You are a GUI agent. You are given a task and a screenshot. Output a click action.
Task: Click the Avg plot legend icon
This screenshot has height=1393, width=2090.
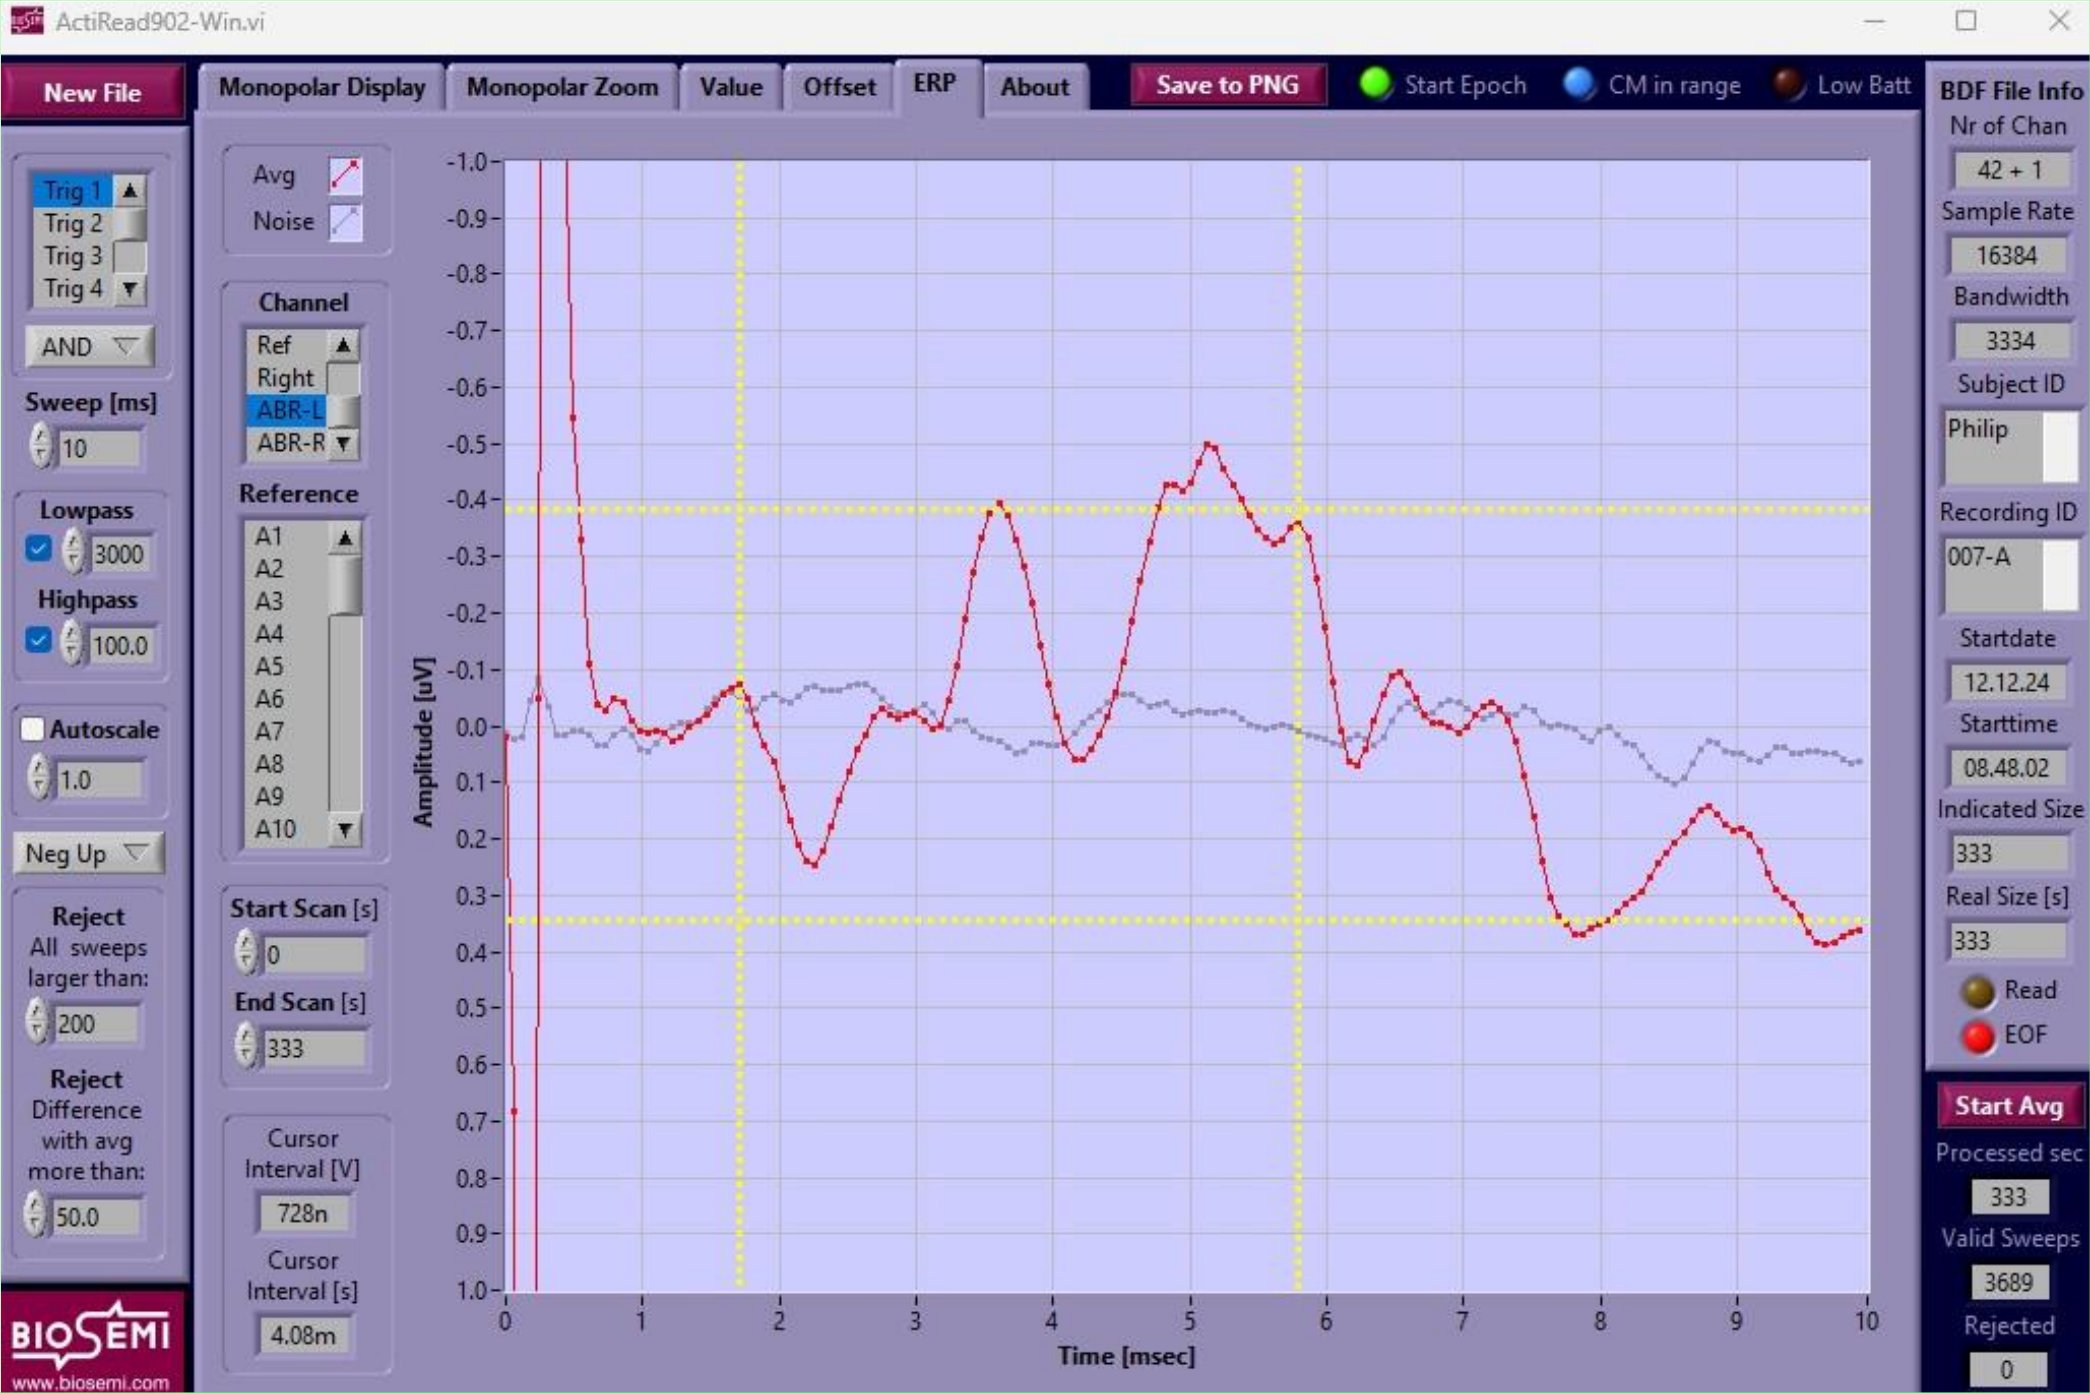click(x=345, y=175)
